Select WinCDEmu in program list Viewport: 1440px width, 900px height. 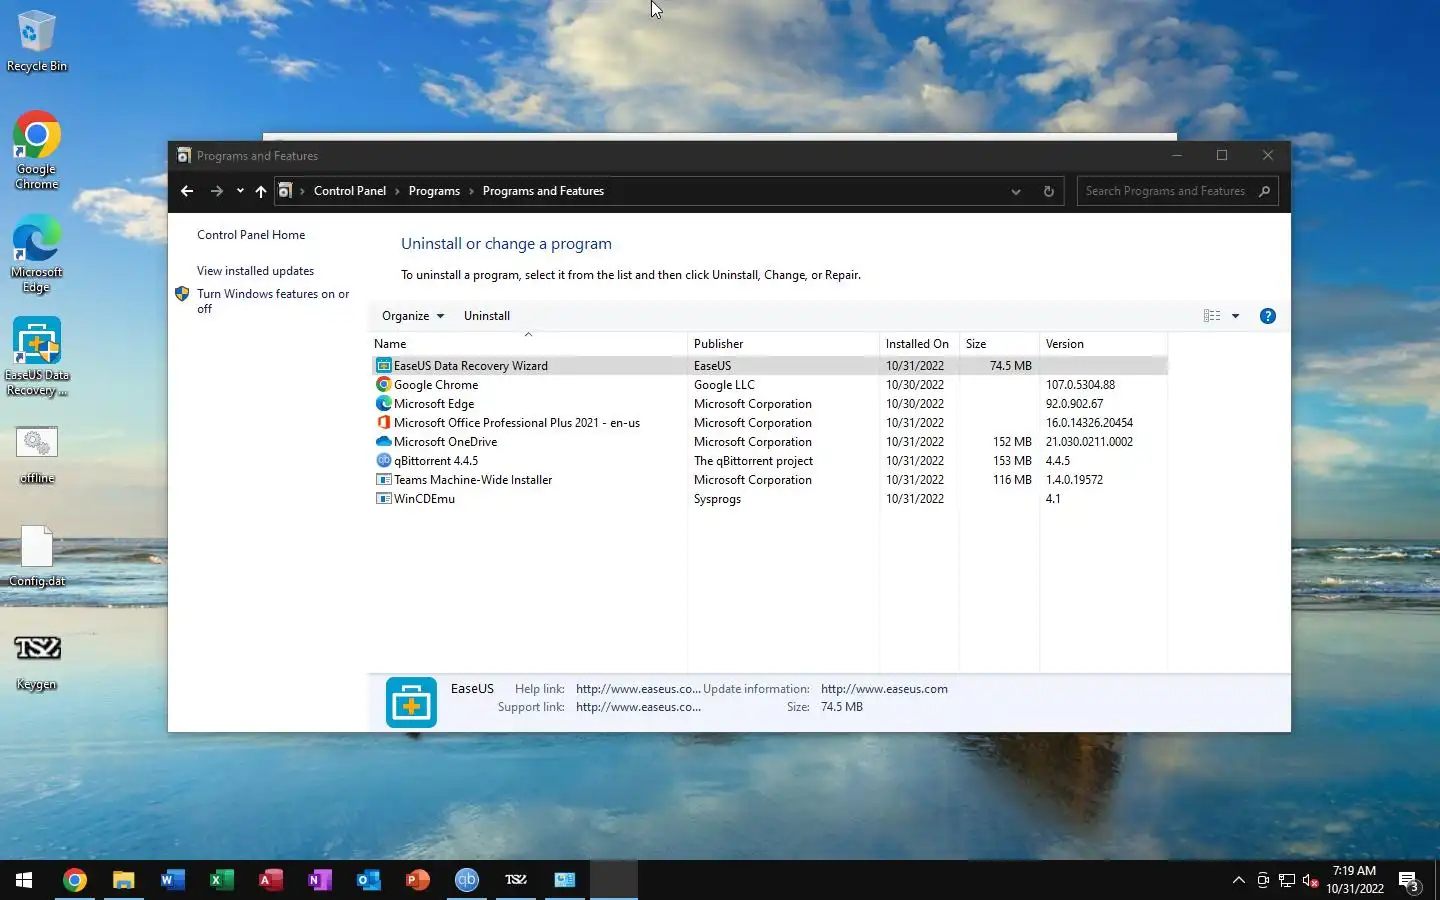coord(768,499)
